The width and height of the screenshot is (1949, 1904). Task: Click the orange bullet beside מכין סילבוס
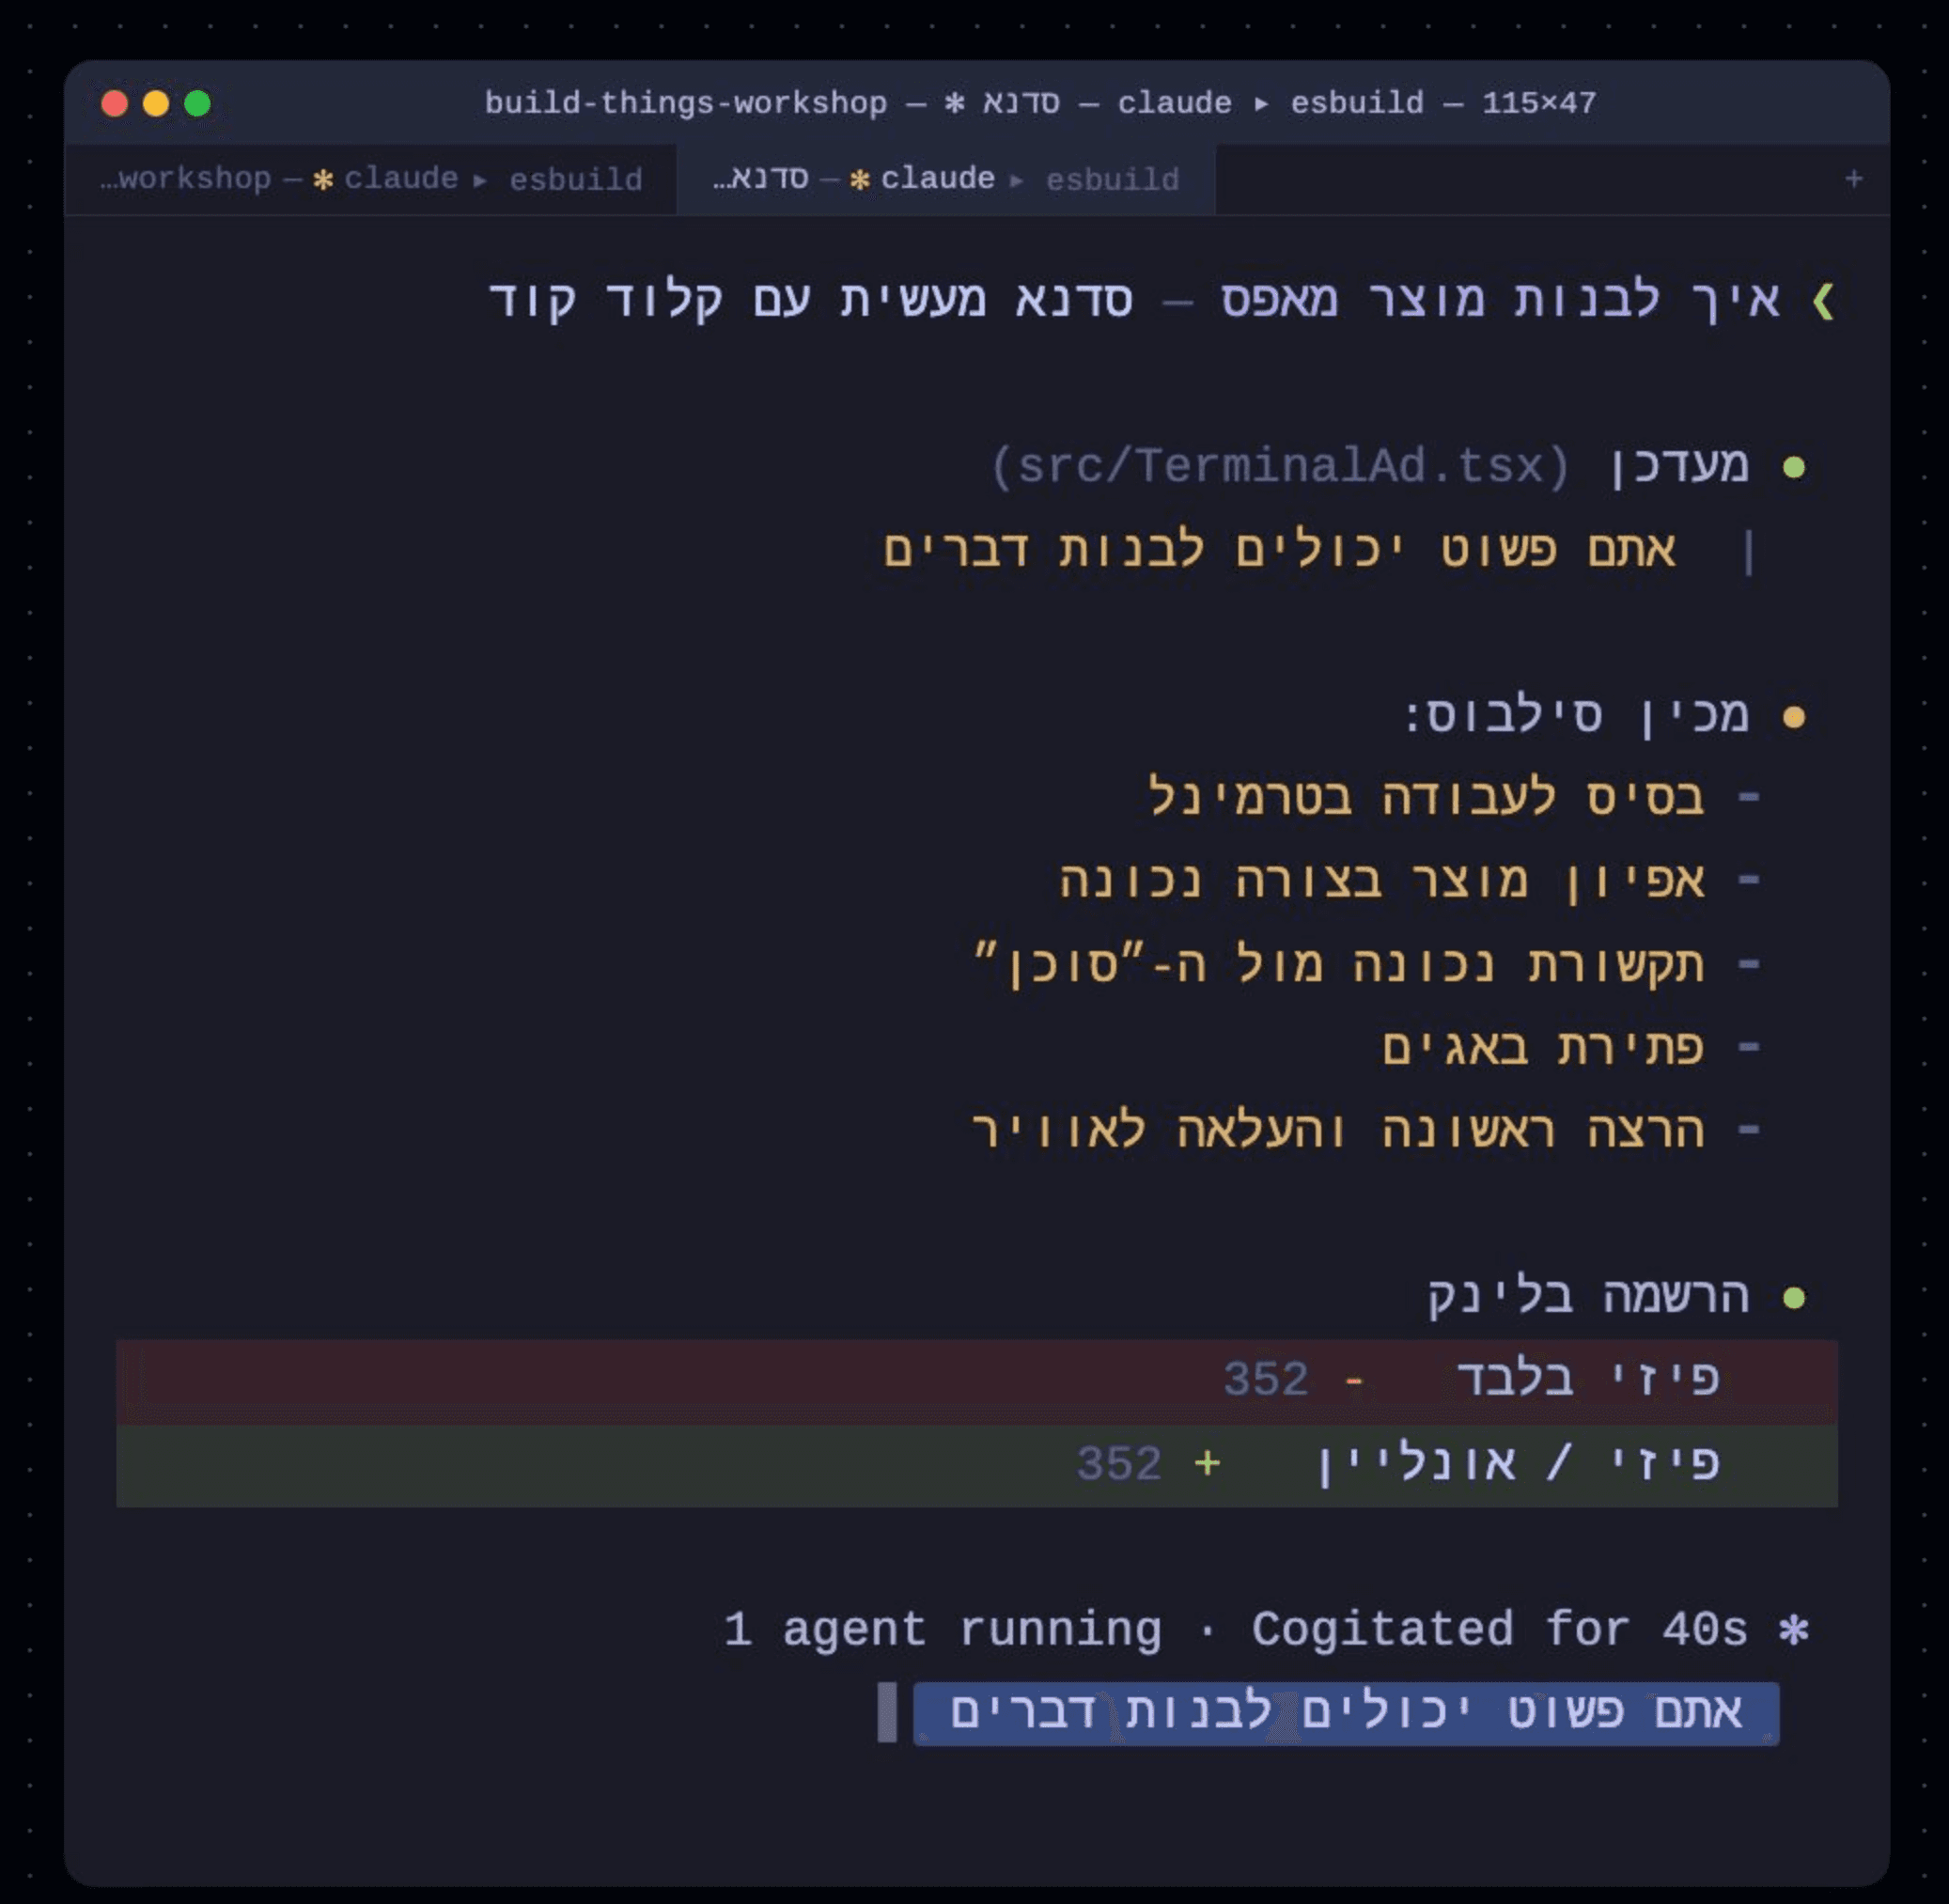point(1794,717)
